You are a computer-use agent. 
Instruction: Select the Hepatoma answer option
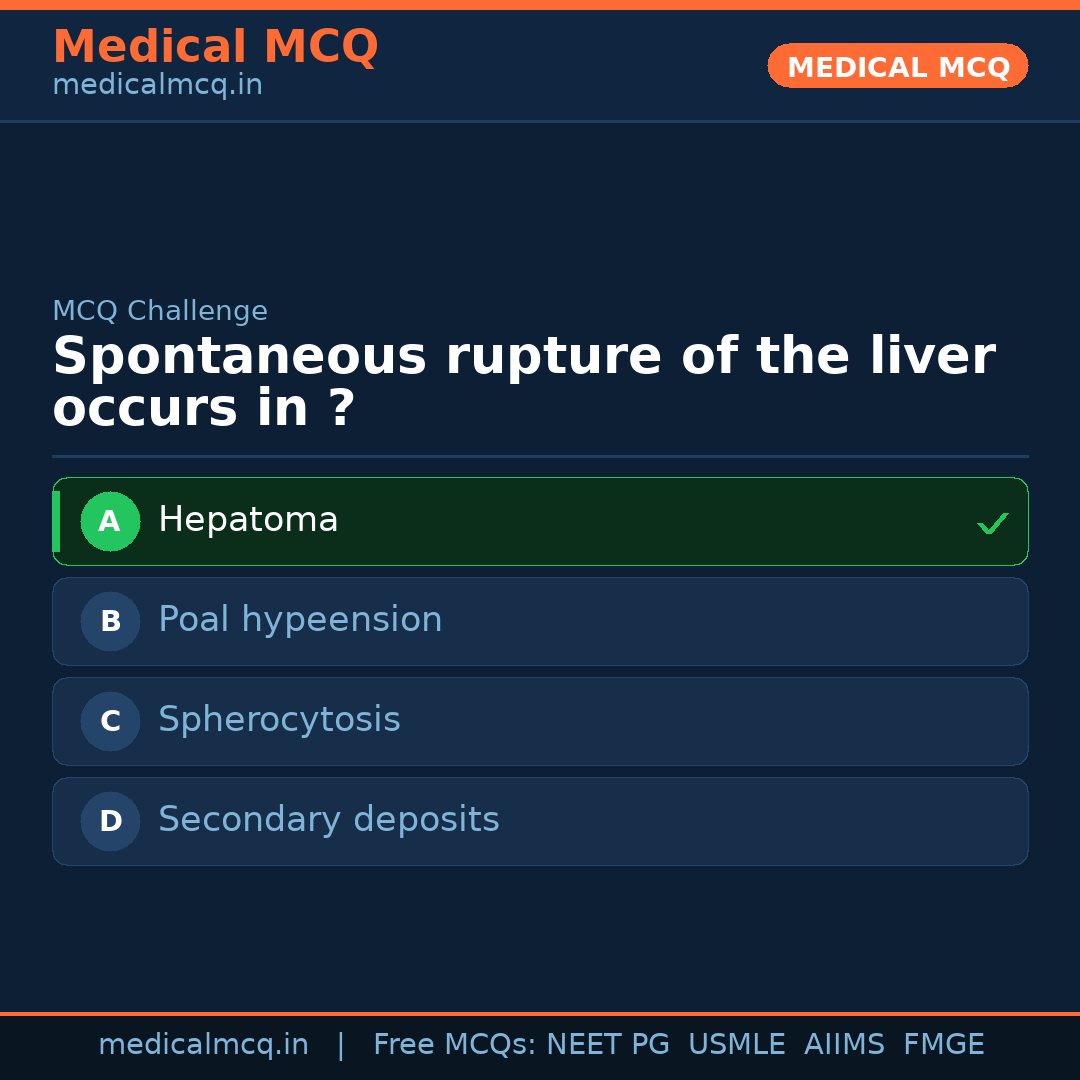[x=540, y=521]
